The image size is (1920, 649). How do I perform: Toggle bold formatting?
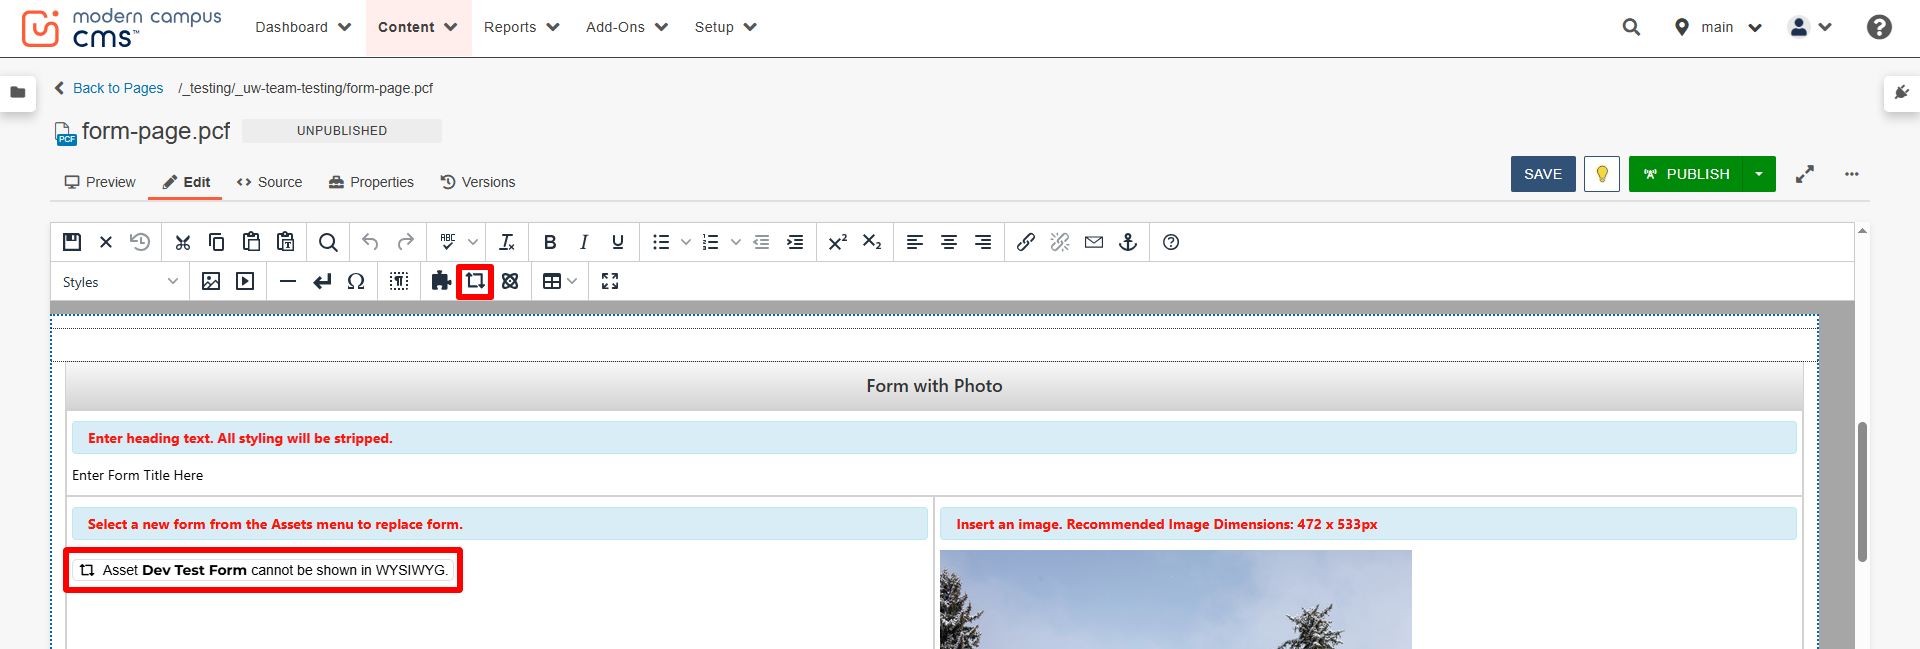[x=550, y=242]
